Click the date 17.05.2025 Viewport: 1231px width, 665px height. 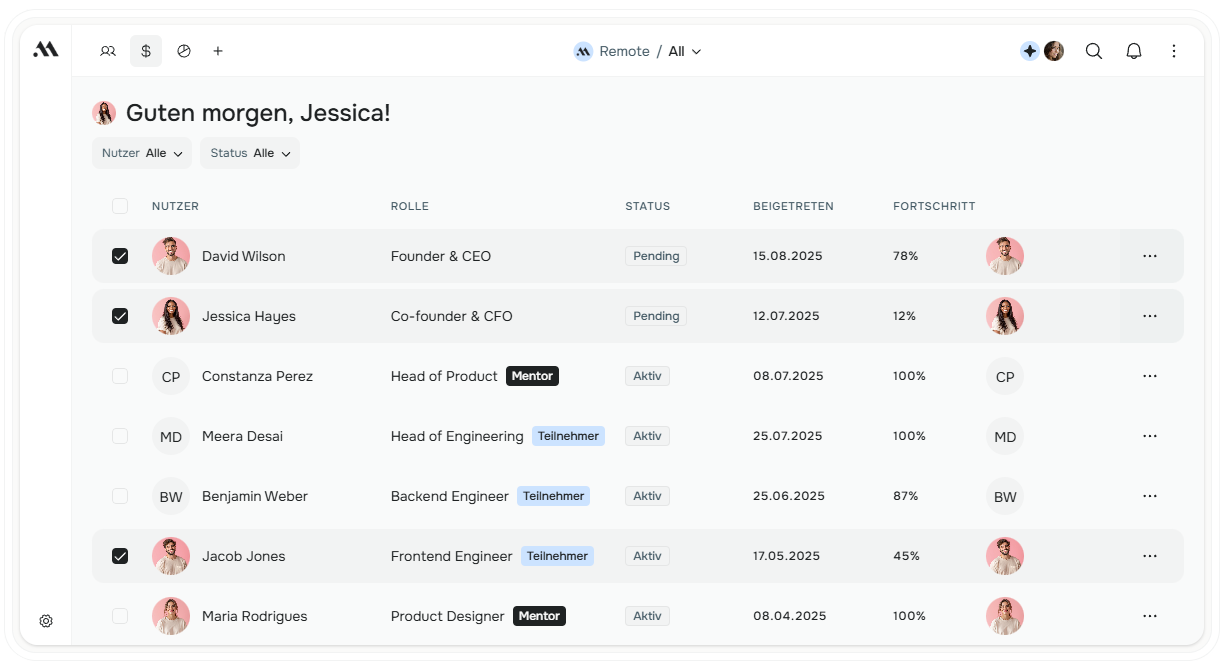787,556
